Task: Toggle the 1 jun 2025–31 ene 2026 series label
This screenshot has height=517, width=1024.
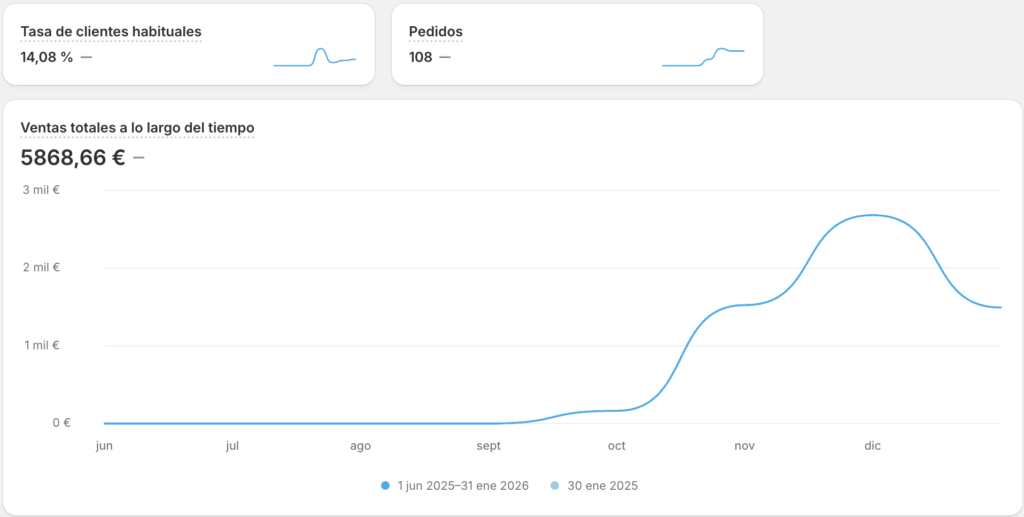Action: click(463, 486)
